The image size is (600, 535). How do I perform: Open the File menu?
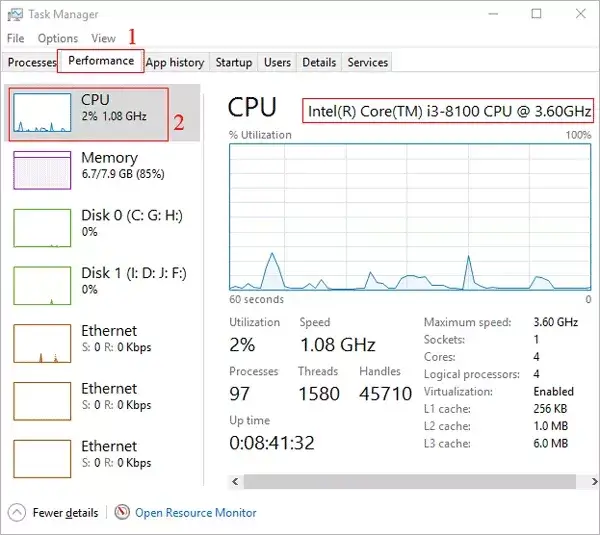(x=16, y=38)
